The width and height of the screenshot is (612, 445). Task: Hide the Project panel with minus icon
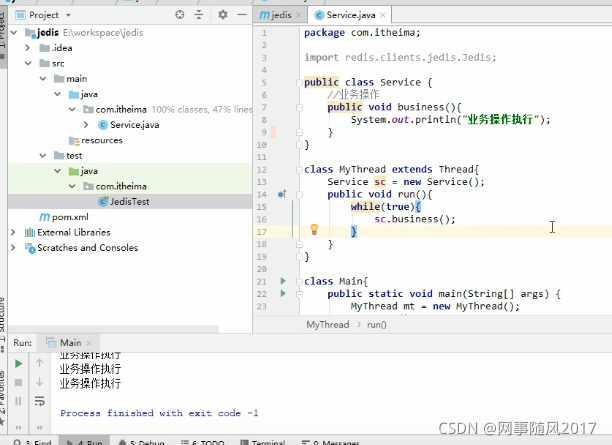pyautogui.click(x=242, y=15)
